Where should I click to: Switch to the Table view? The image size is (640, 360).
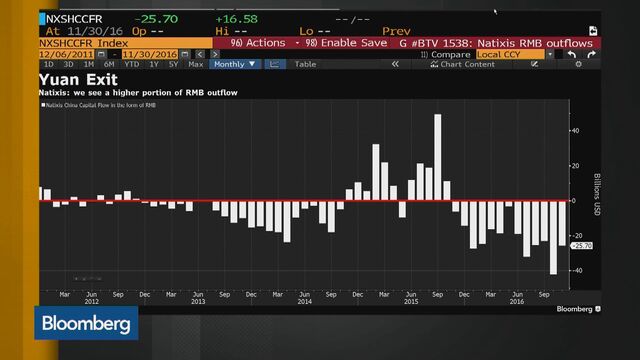point(305,64)
